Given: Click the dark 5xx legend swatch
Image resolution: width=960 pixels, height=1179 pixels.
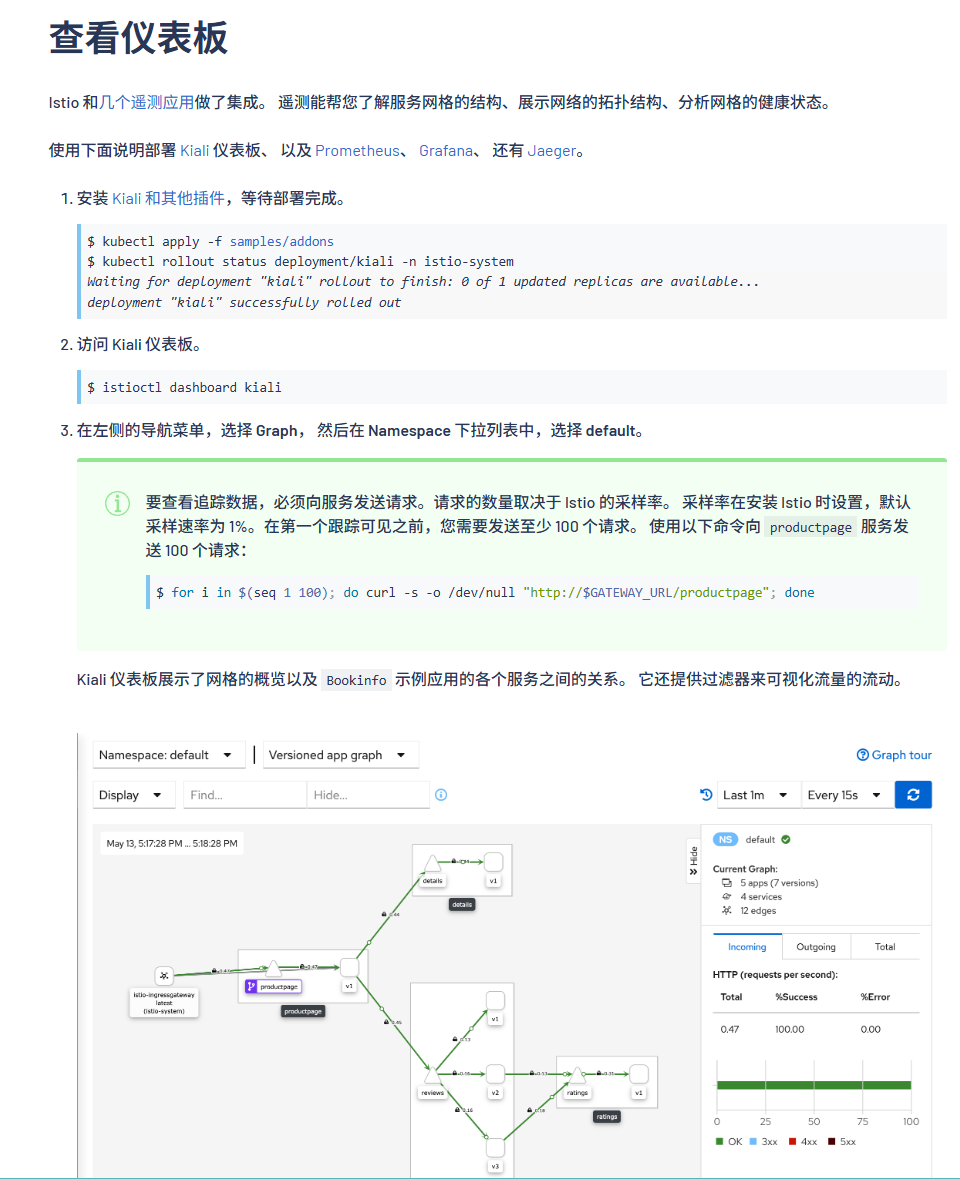Looking at the screenshot, I should 831,1141.
